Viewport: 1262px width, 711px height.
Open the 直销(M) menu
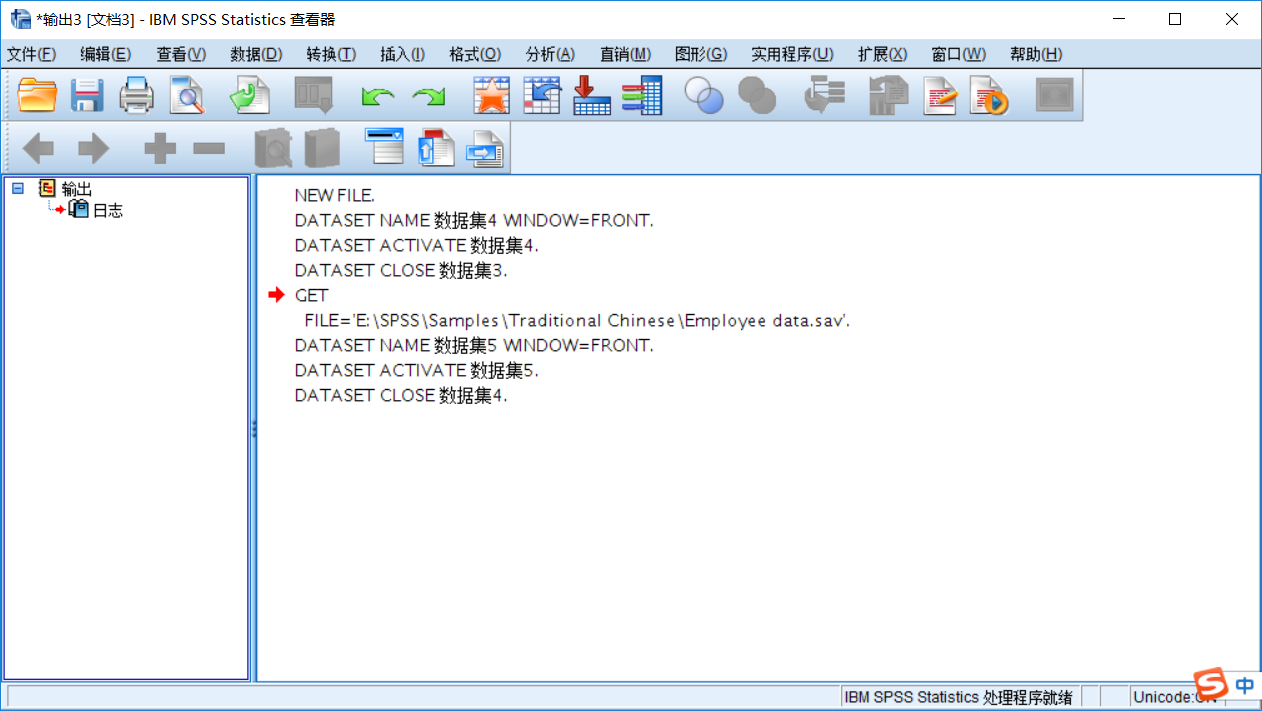coord(625,54)
